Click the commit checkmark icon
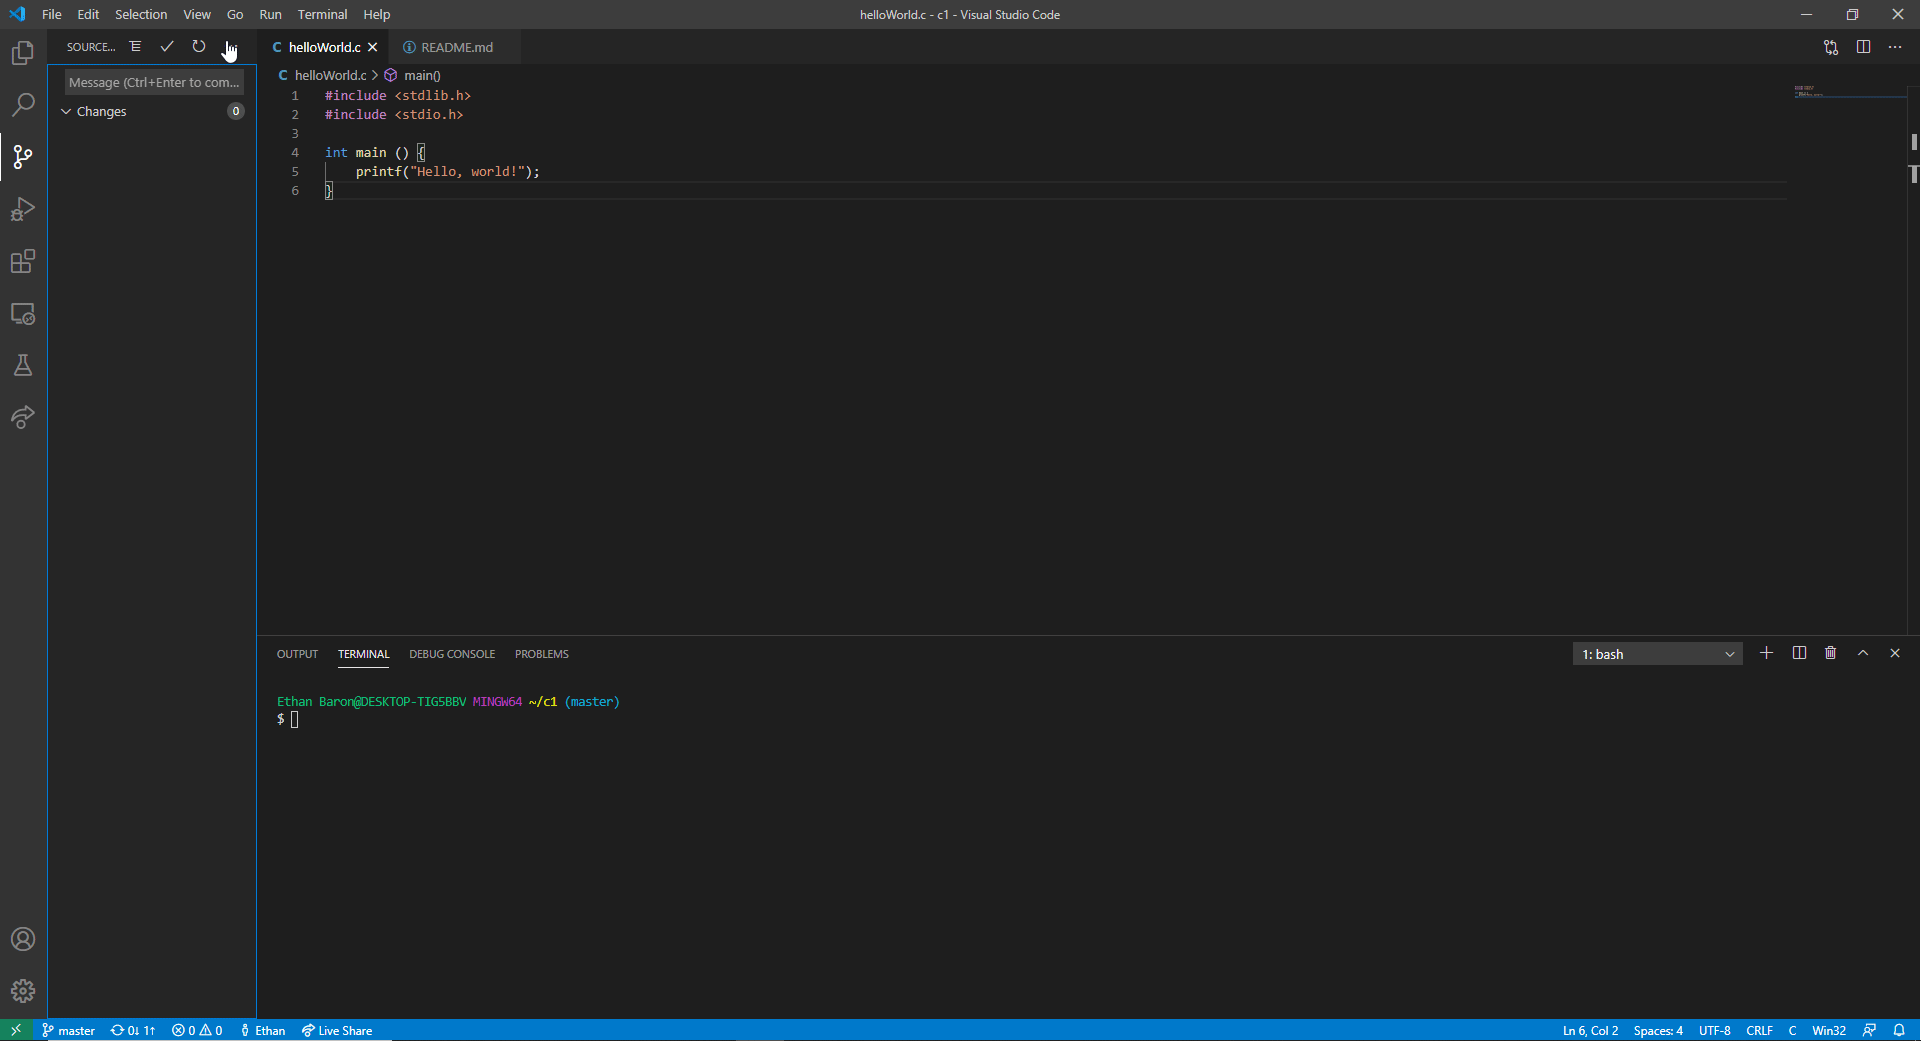Image resolution: width=1921 pixels, height=1041 pixels. (x=167, y=47)
